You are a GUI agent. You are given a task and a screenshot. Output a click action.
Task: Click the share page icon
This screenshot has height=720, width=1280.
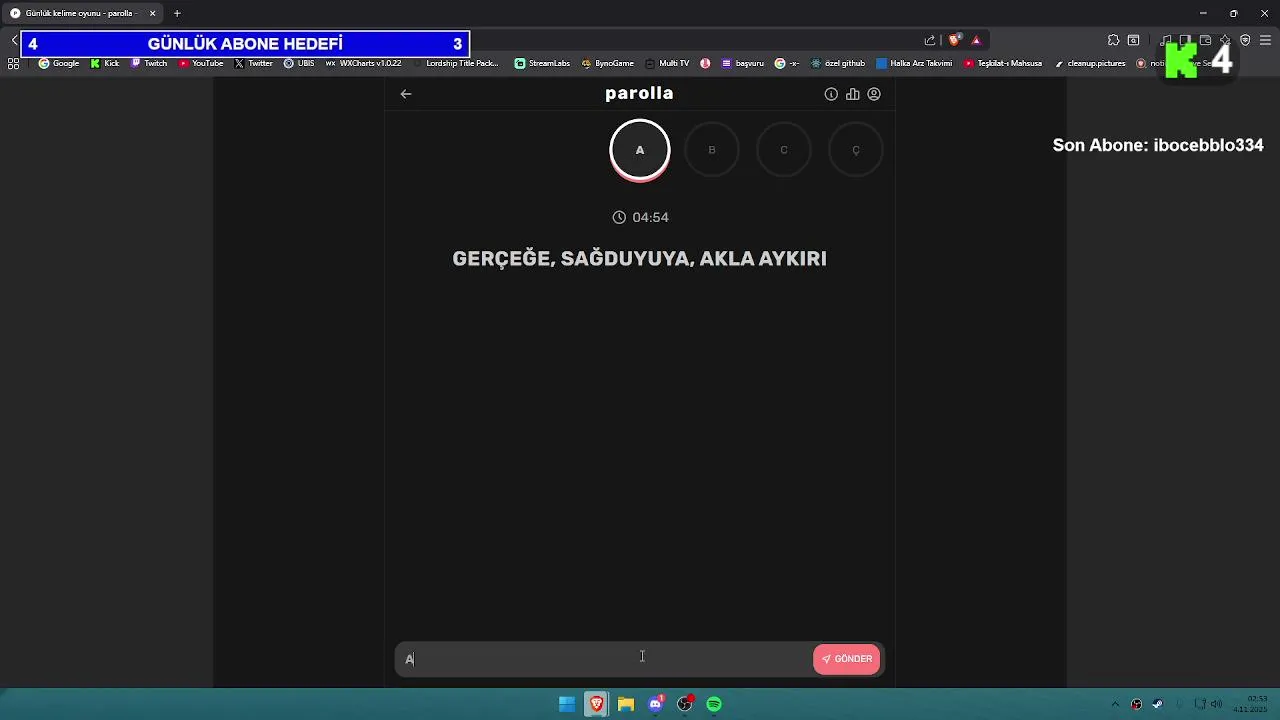click(930, 40)
